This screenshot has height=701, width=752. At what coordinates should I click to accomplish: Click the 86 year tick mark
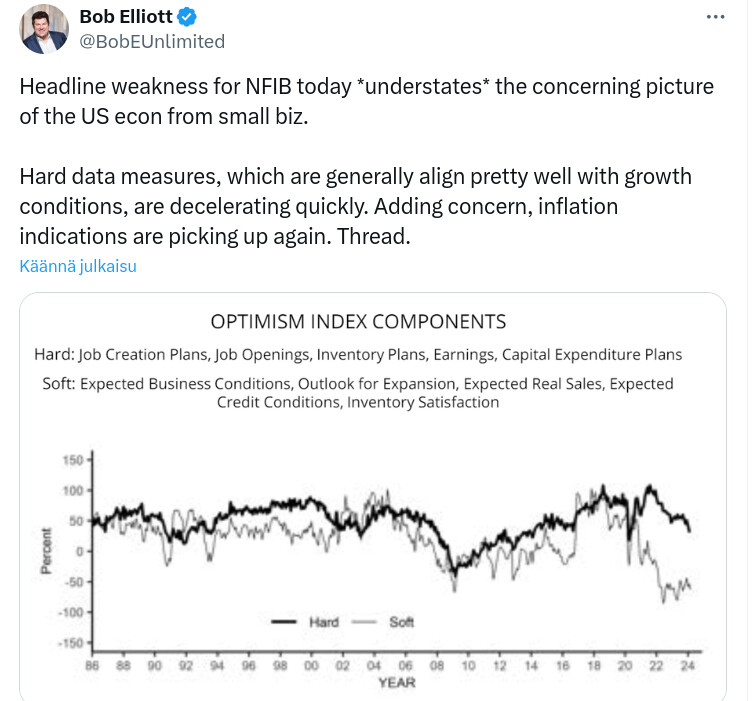(92, 666)
